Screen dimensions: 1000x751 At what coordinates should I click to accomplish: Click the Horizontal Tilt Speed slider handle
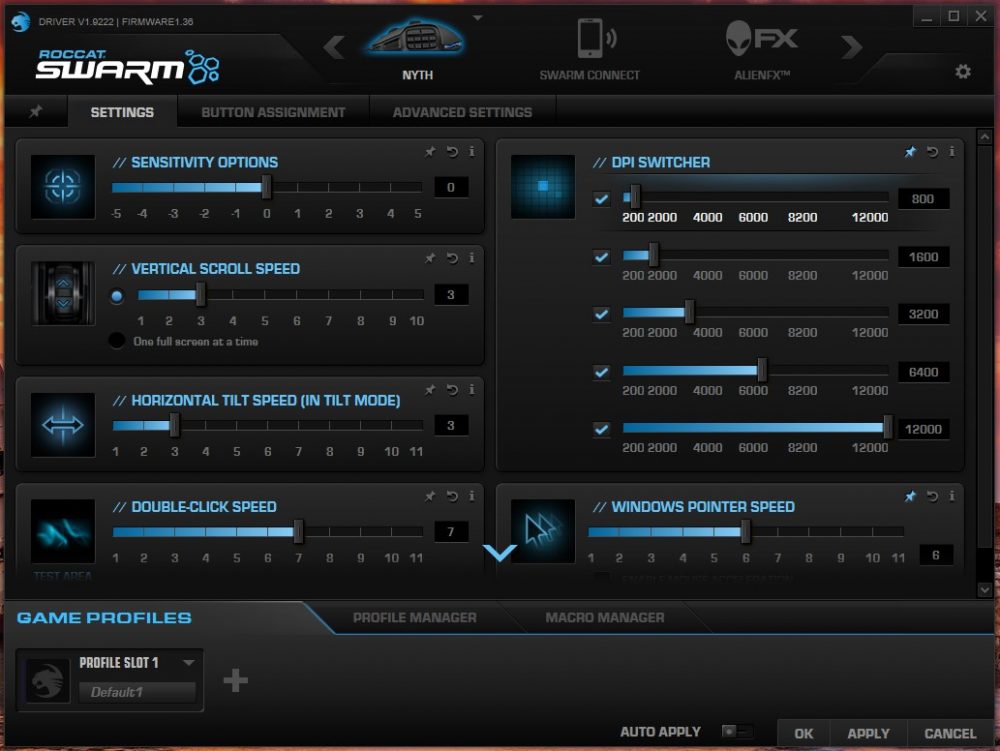tap(174, 425)
